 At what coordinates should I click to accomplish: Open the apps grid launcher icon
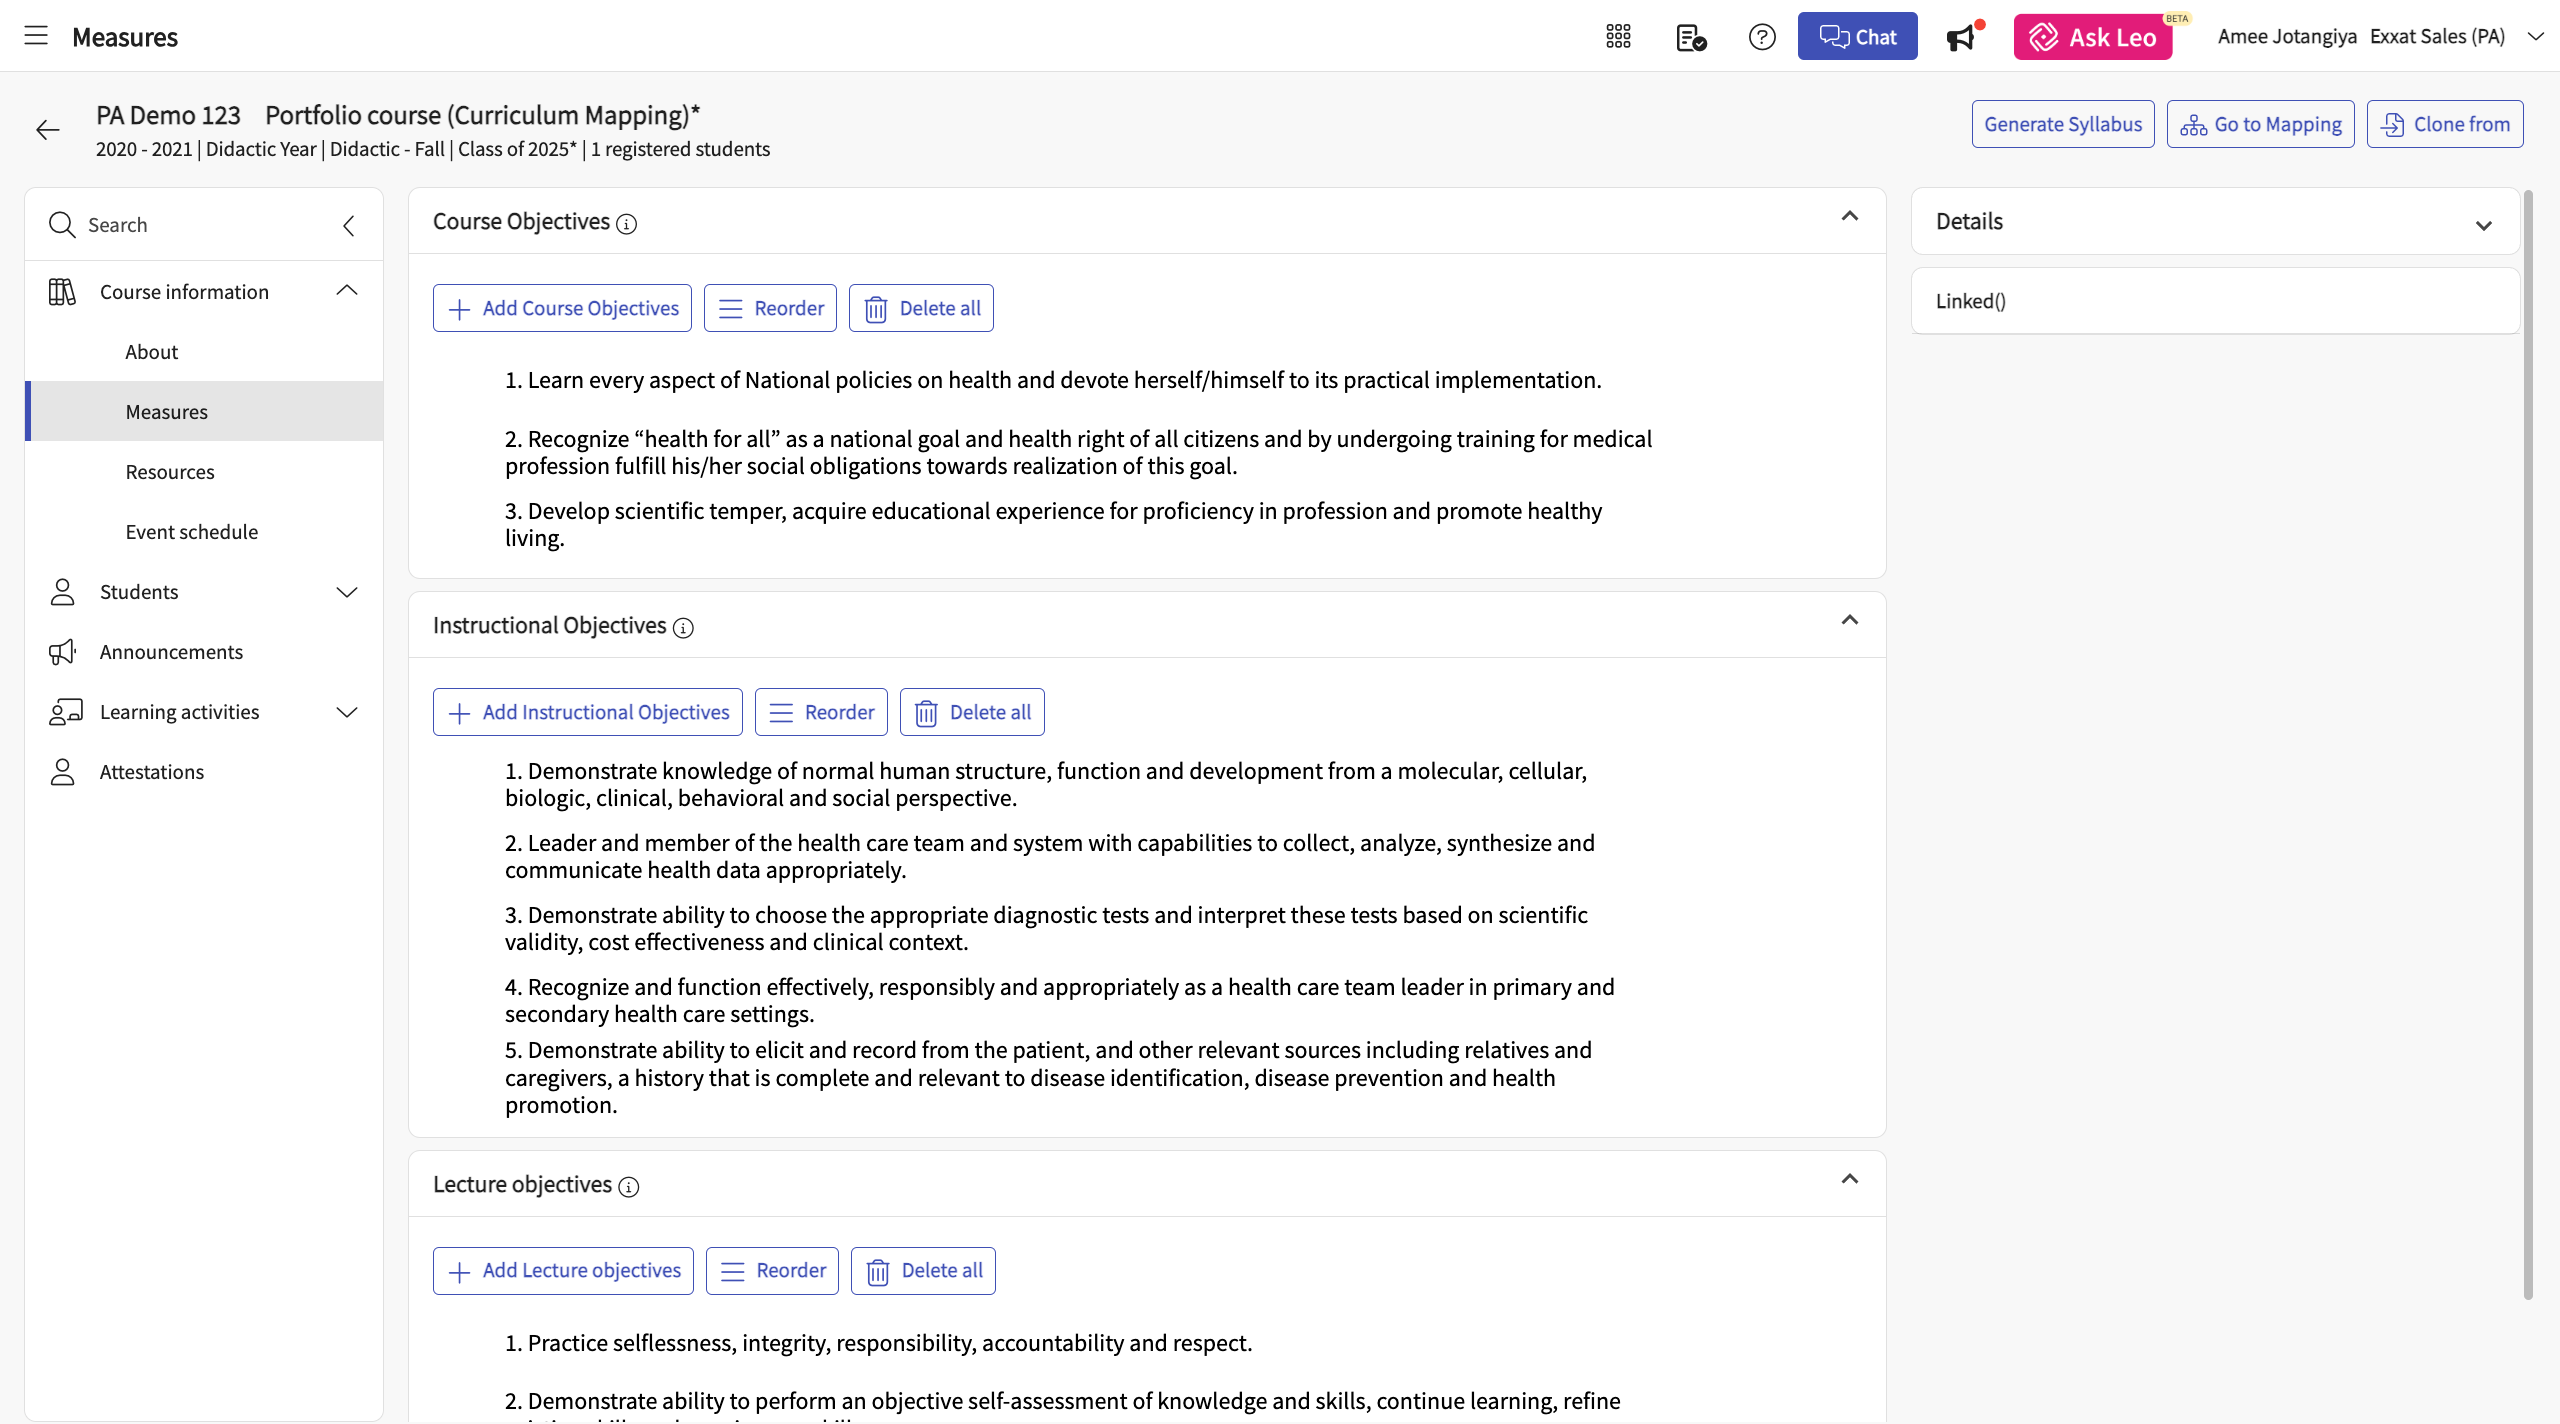tap(1618, 37)
